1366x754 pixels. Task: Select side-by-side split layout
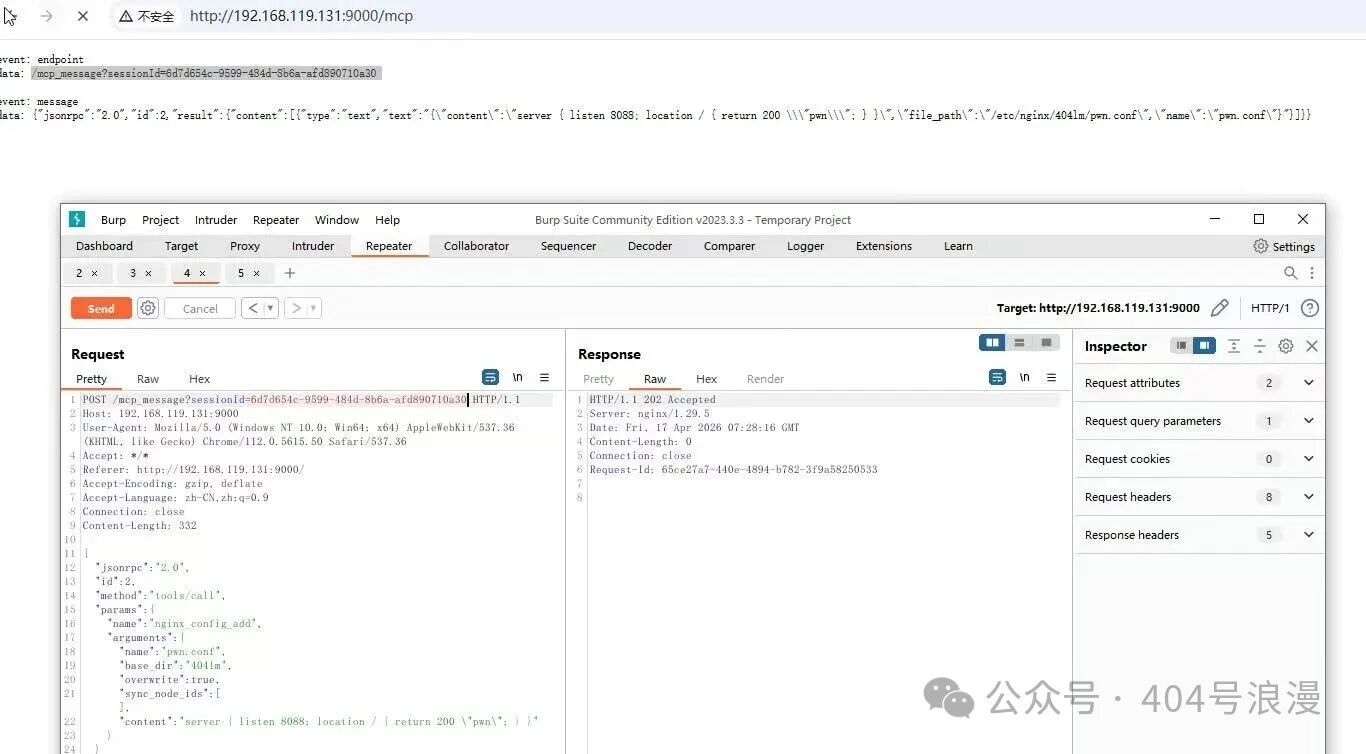click(992, 342)
